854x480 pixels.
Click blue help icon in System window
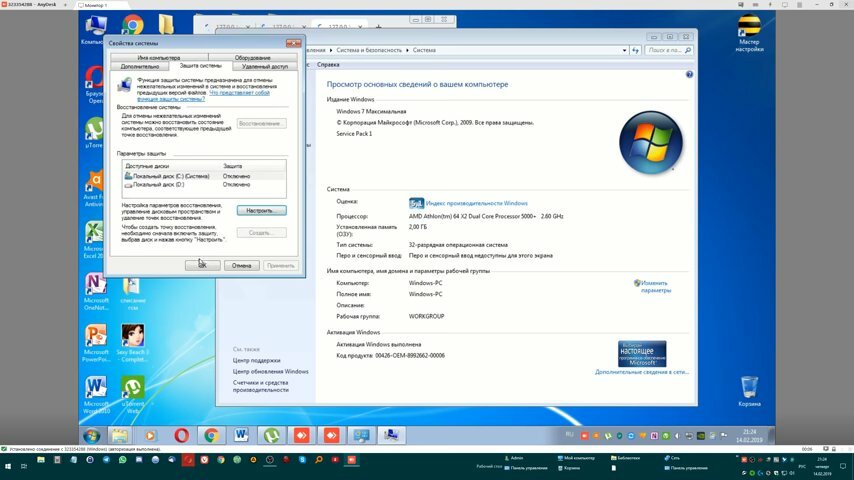[x=689, y=74]
